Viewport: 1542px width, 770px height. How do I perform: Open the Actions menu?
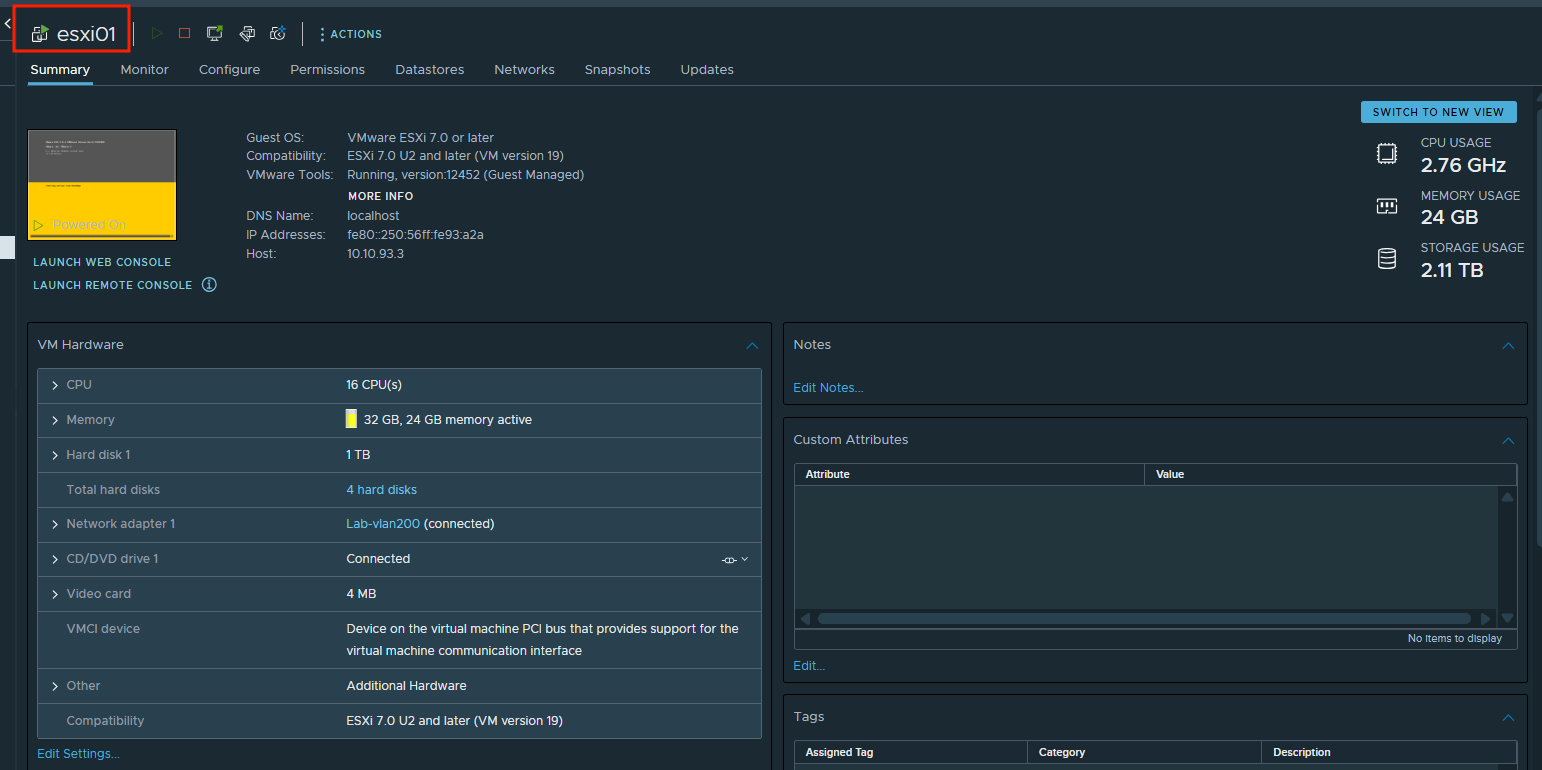click(x=350, y=34)
